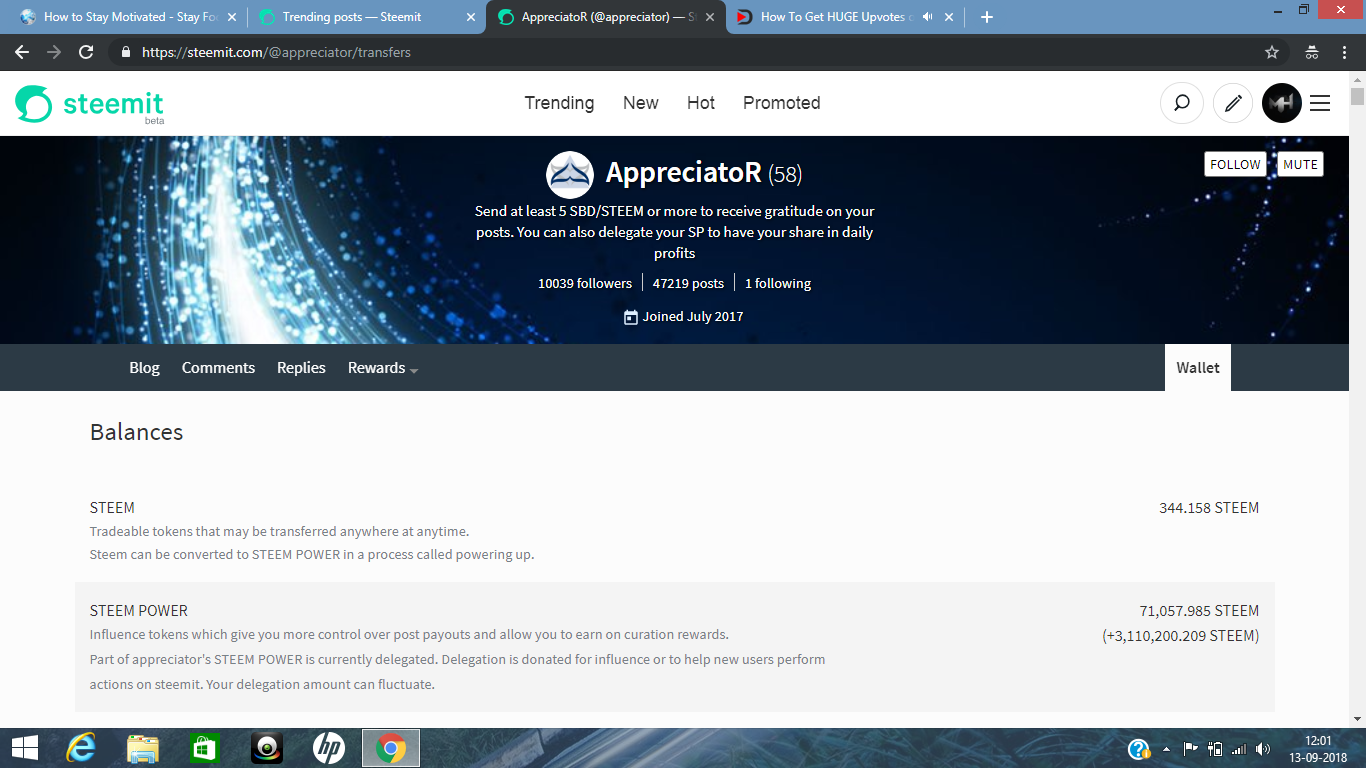Screen dimensions: 1366x768
Task: Click the Chrome icon on the taskbar
Action: [390, 748]
